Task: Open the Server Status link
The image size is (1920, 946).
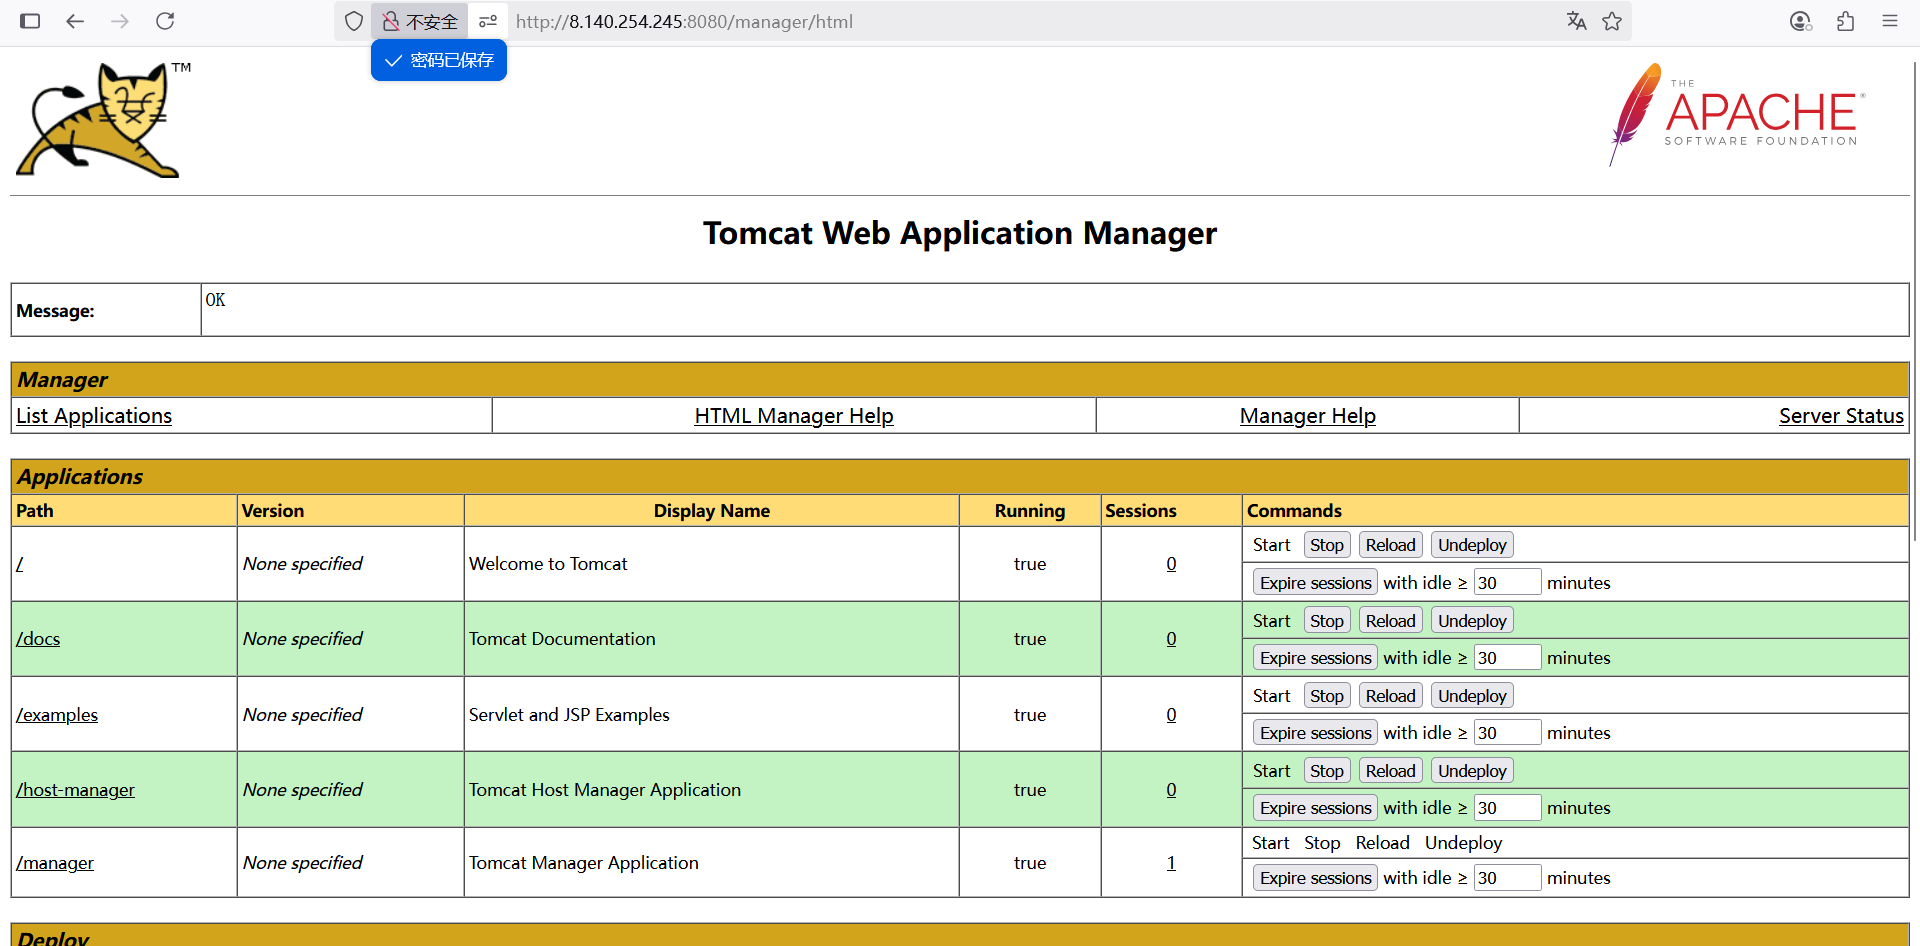Action: [1841, 416]
